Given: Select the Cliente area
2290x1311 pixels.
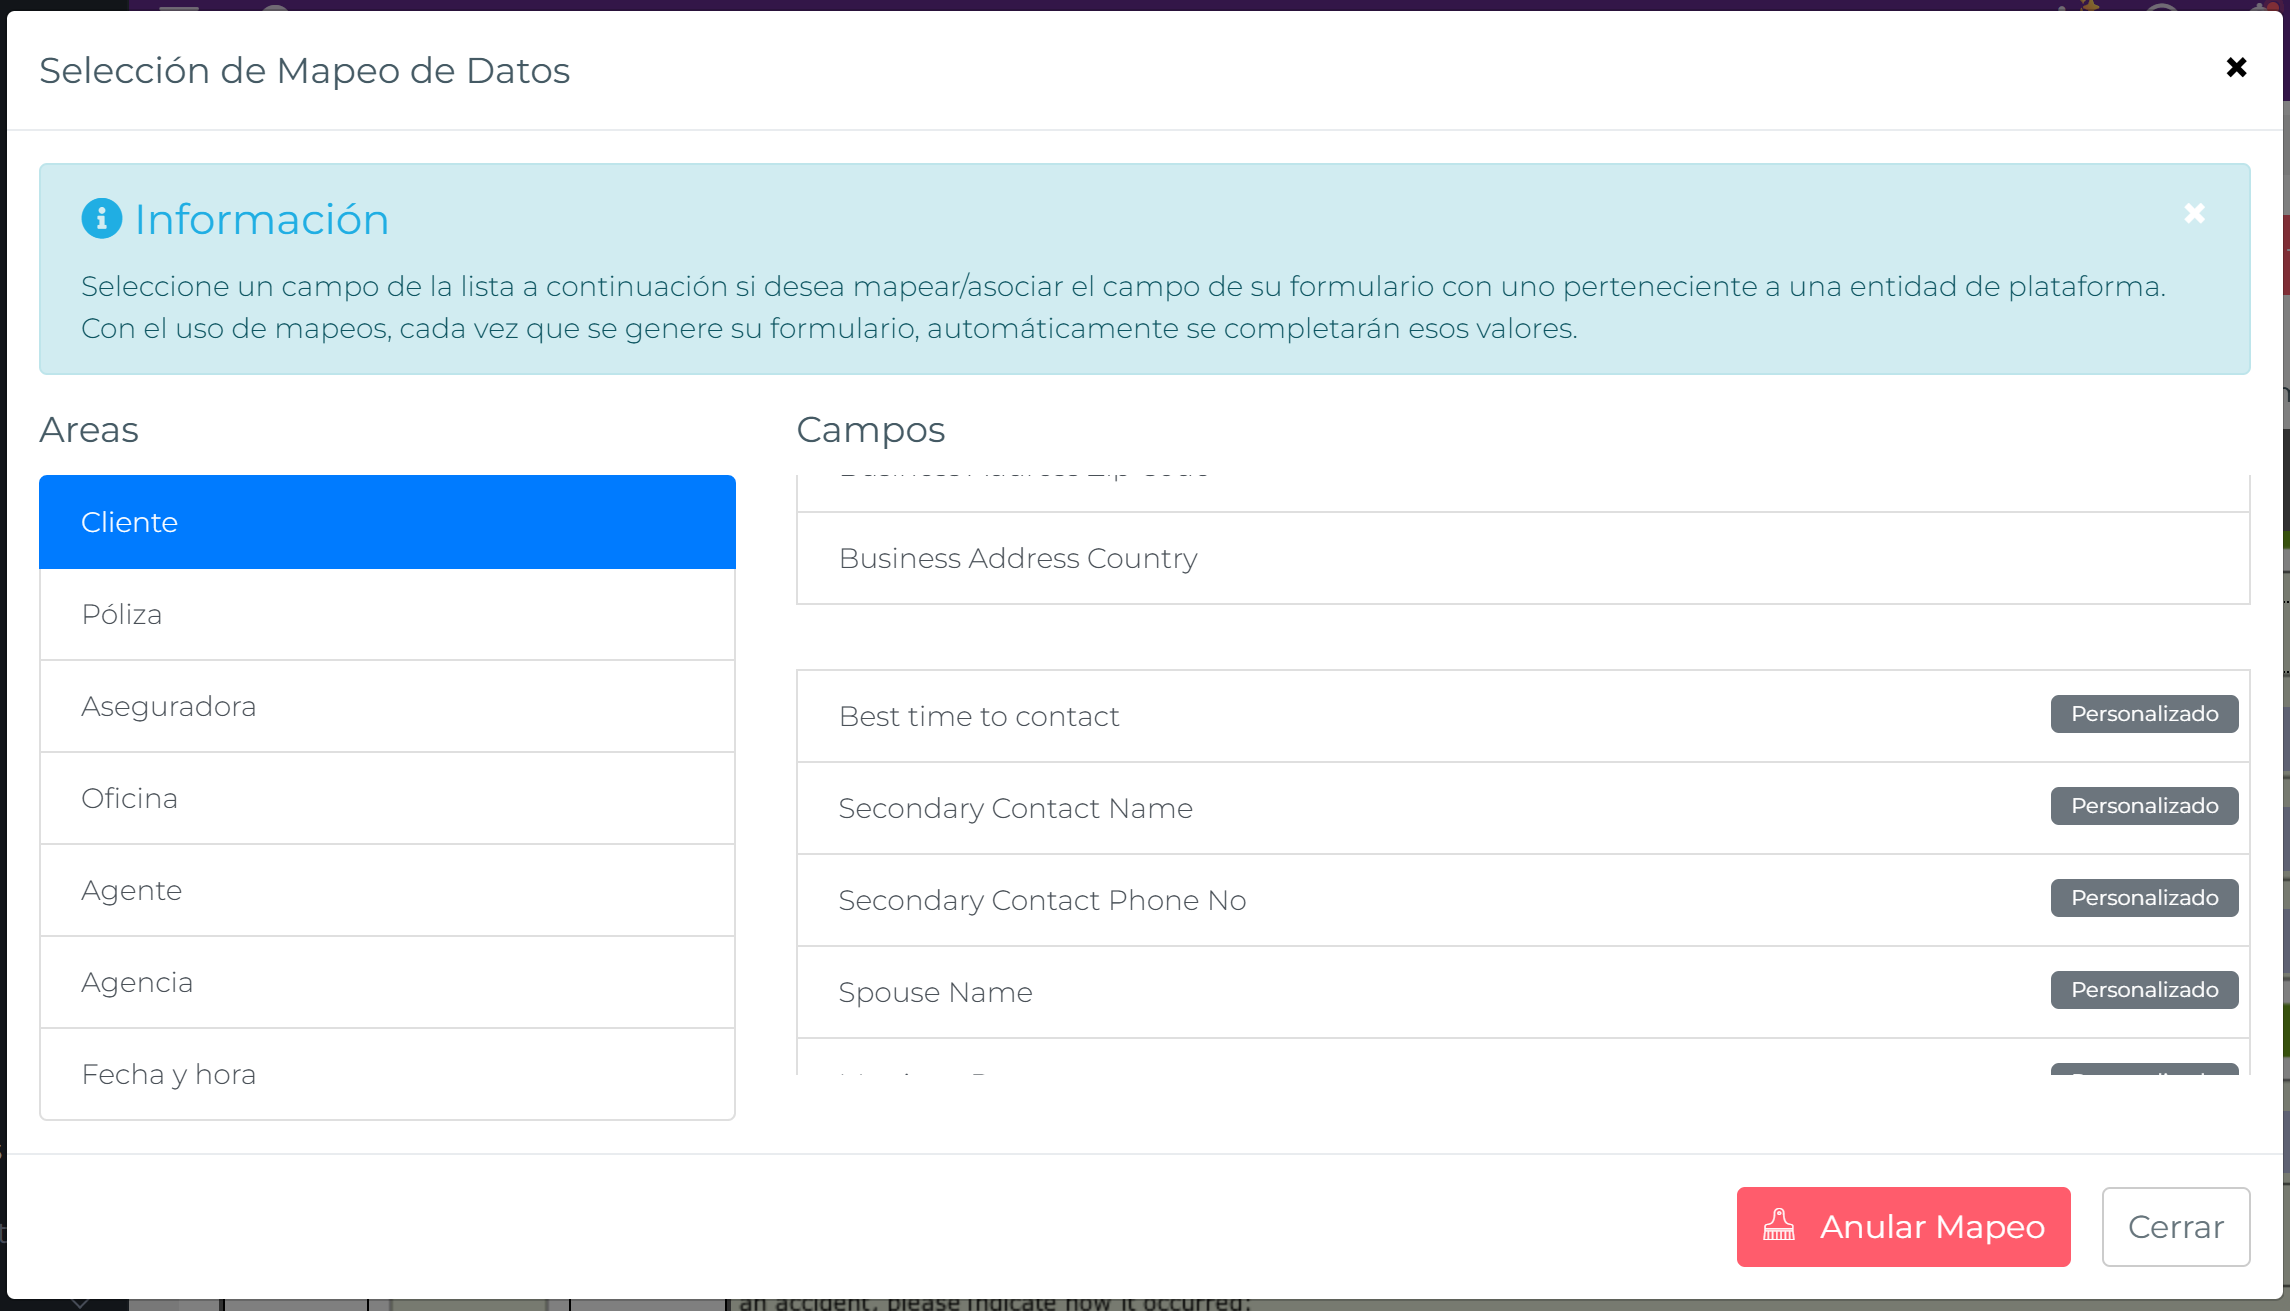Looking at the screenshot, I should tap(387, 521).
